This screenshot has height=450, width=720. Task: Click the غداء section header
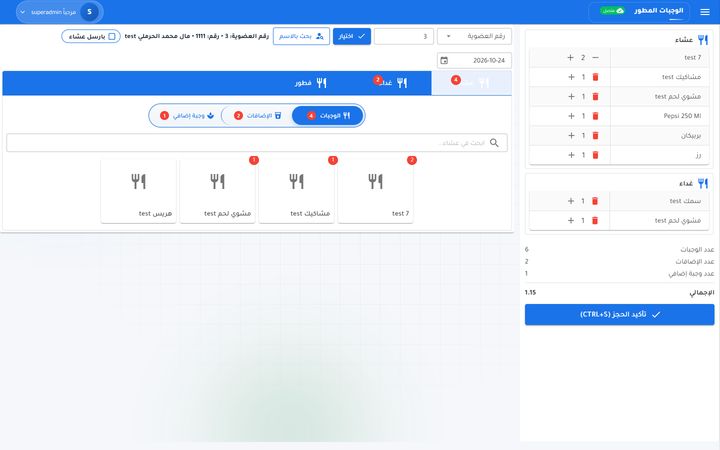coord(693,183)
